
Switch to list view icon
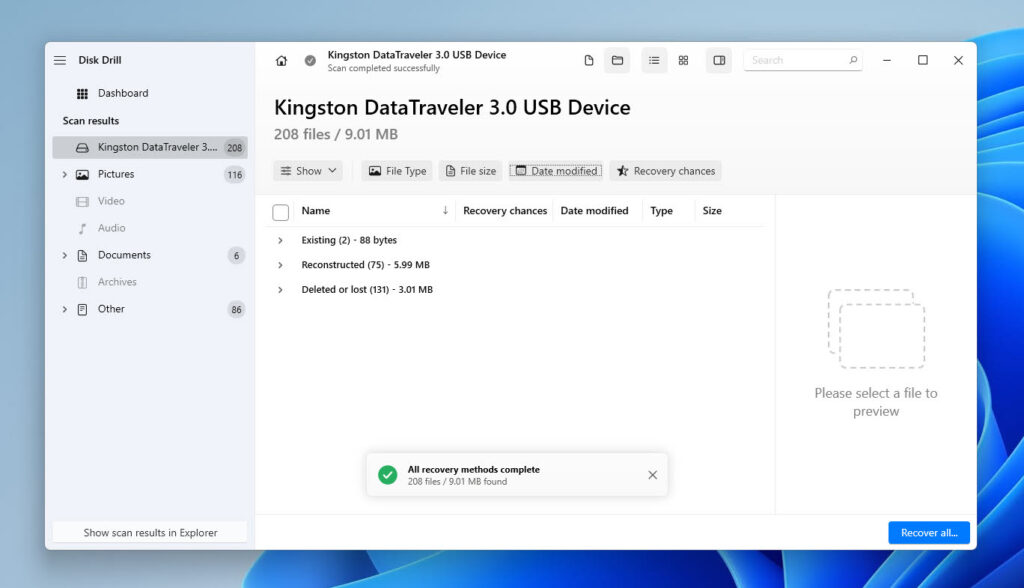(x=654, y=60)
